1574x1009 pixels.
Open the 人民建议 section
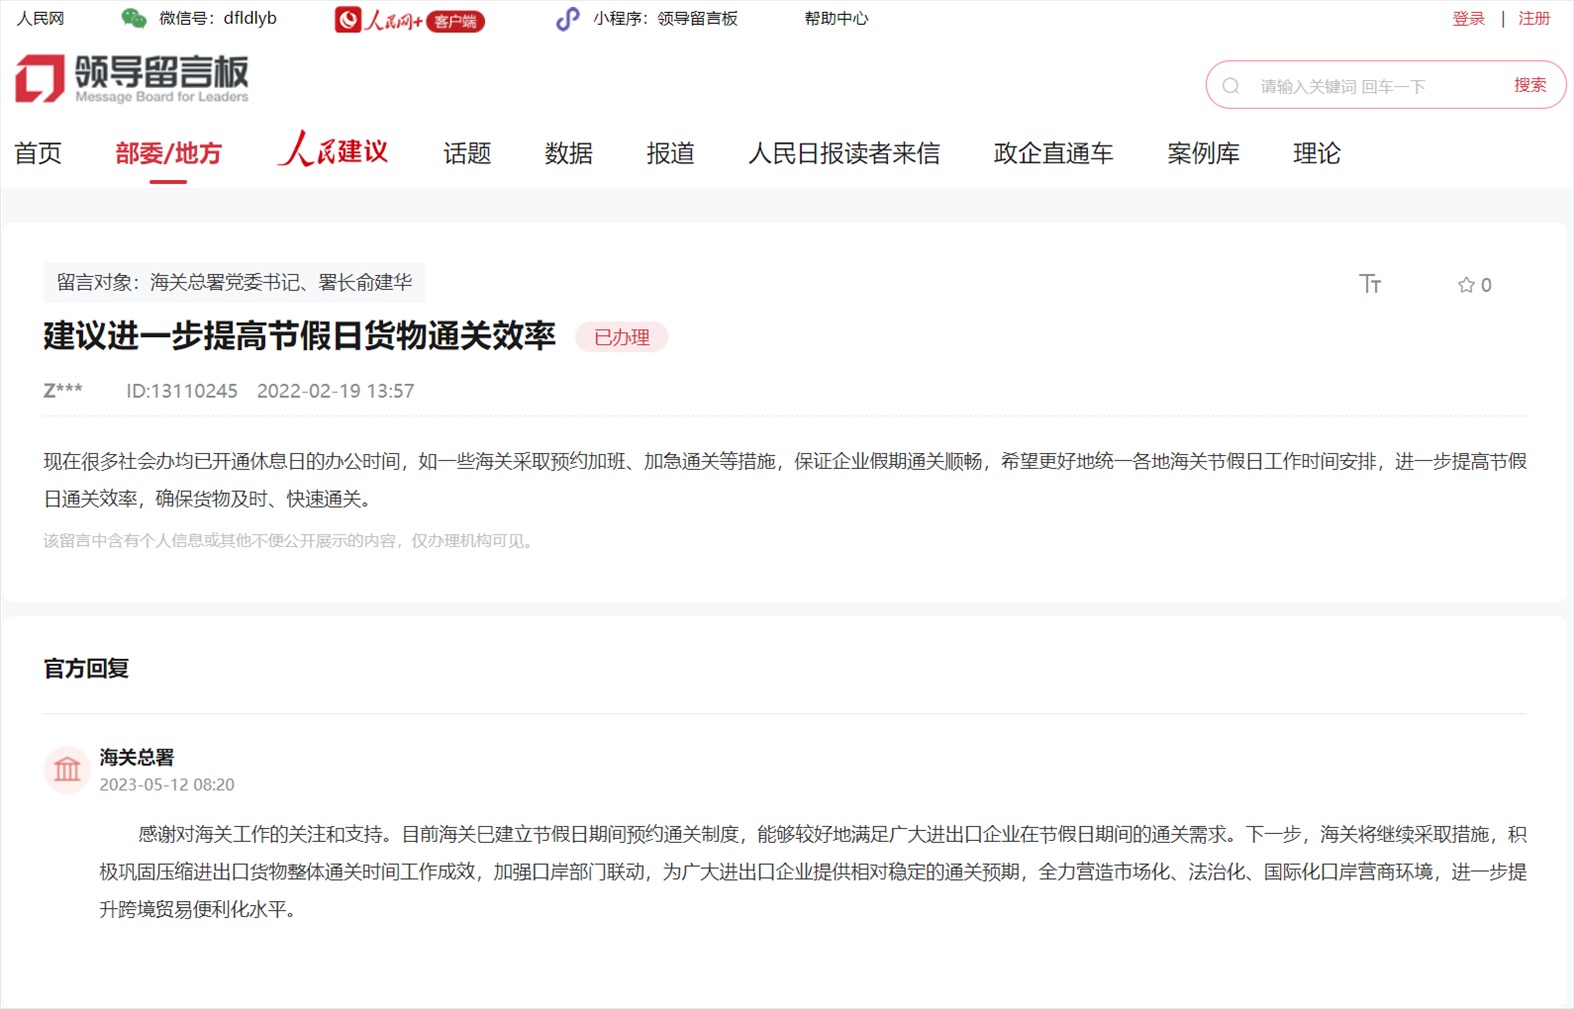pos(333,151)
